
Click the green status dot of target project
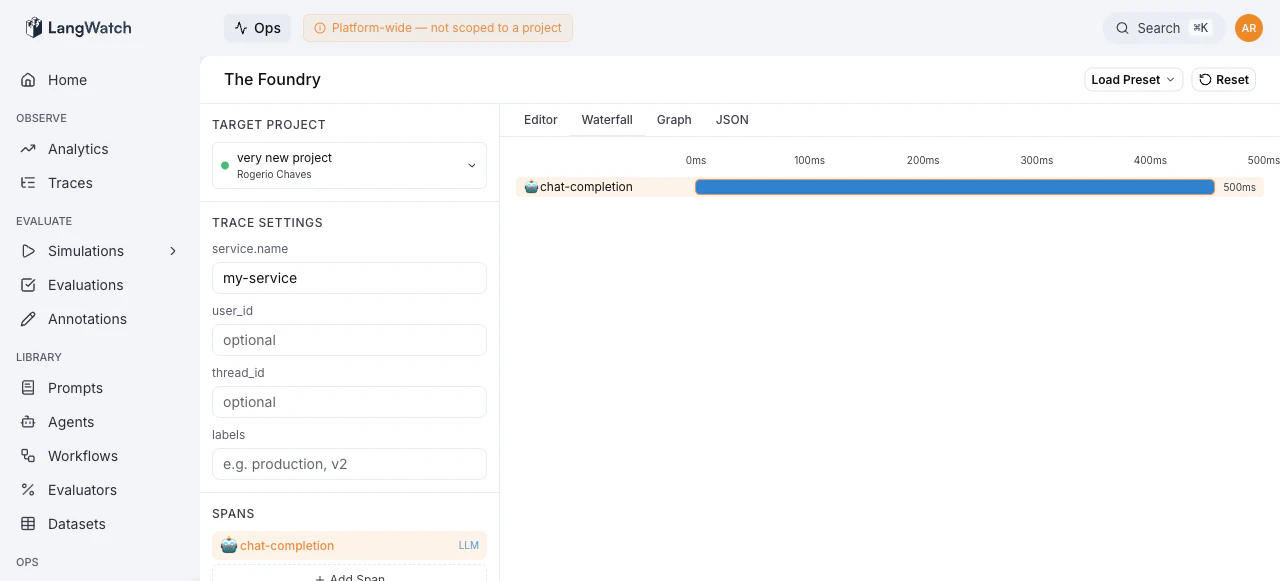[225, 165]
